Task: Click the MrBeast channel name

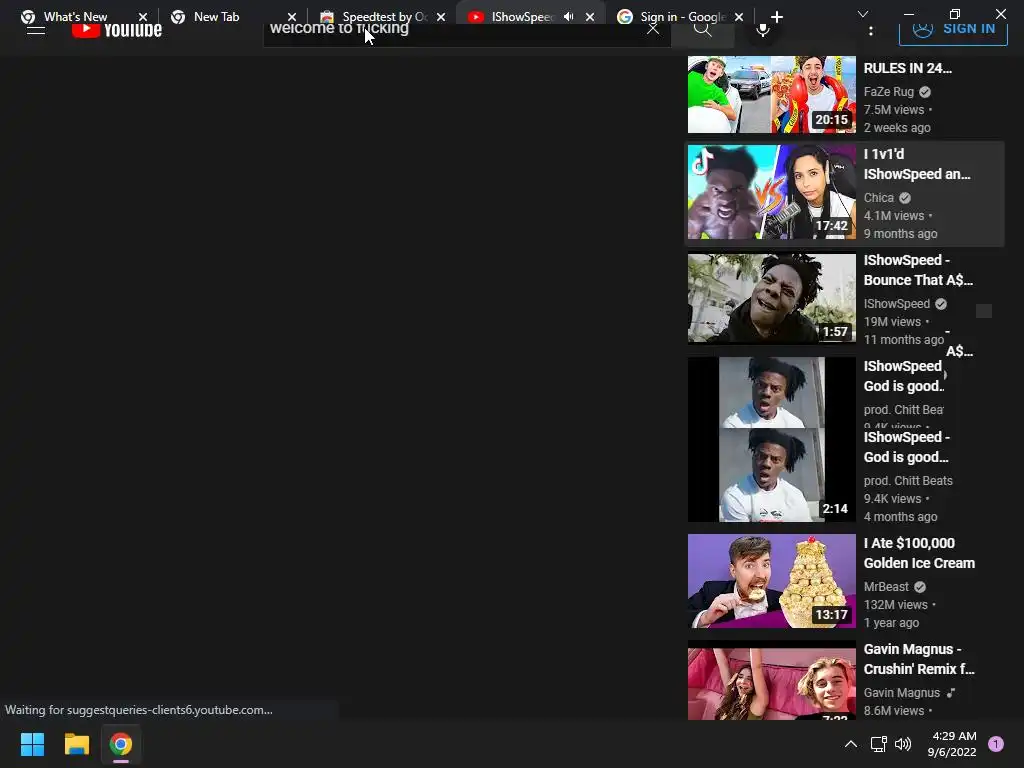Action: tap(886, 586)
